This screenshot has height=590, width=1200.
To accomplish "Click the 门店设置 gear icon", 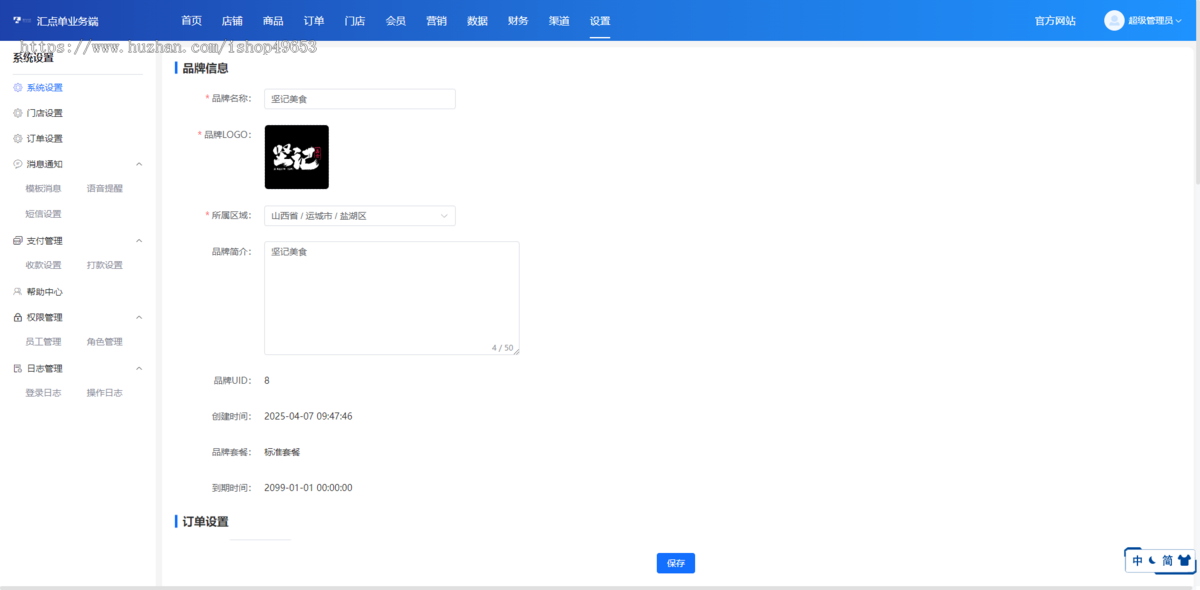I will (17, 113).
